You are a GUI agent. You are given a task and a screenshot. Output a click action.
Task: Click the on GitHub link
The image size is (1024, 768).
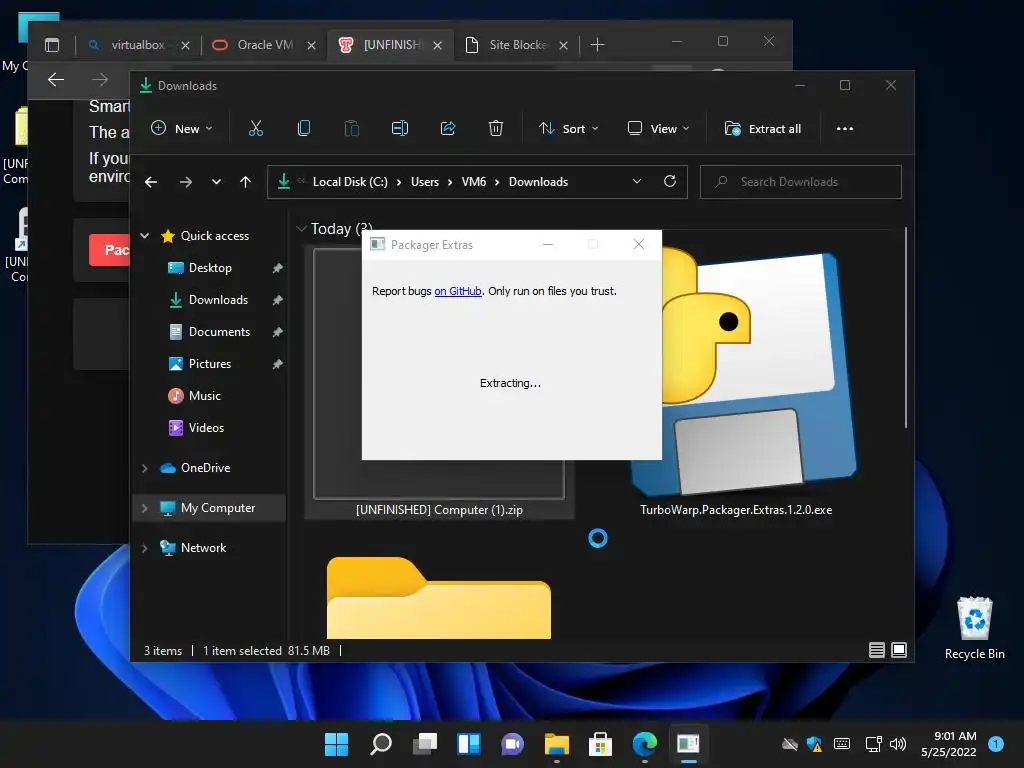458,291
